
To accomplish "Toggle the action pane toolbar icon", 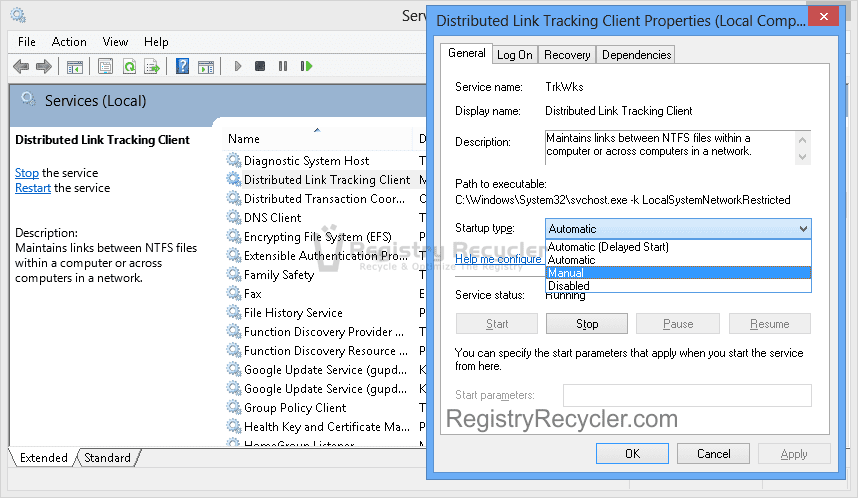I will point(206,67).
